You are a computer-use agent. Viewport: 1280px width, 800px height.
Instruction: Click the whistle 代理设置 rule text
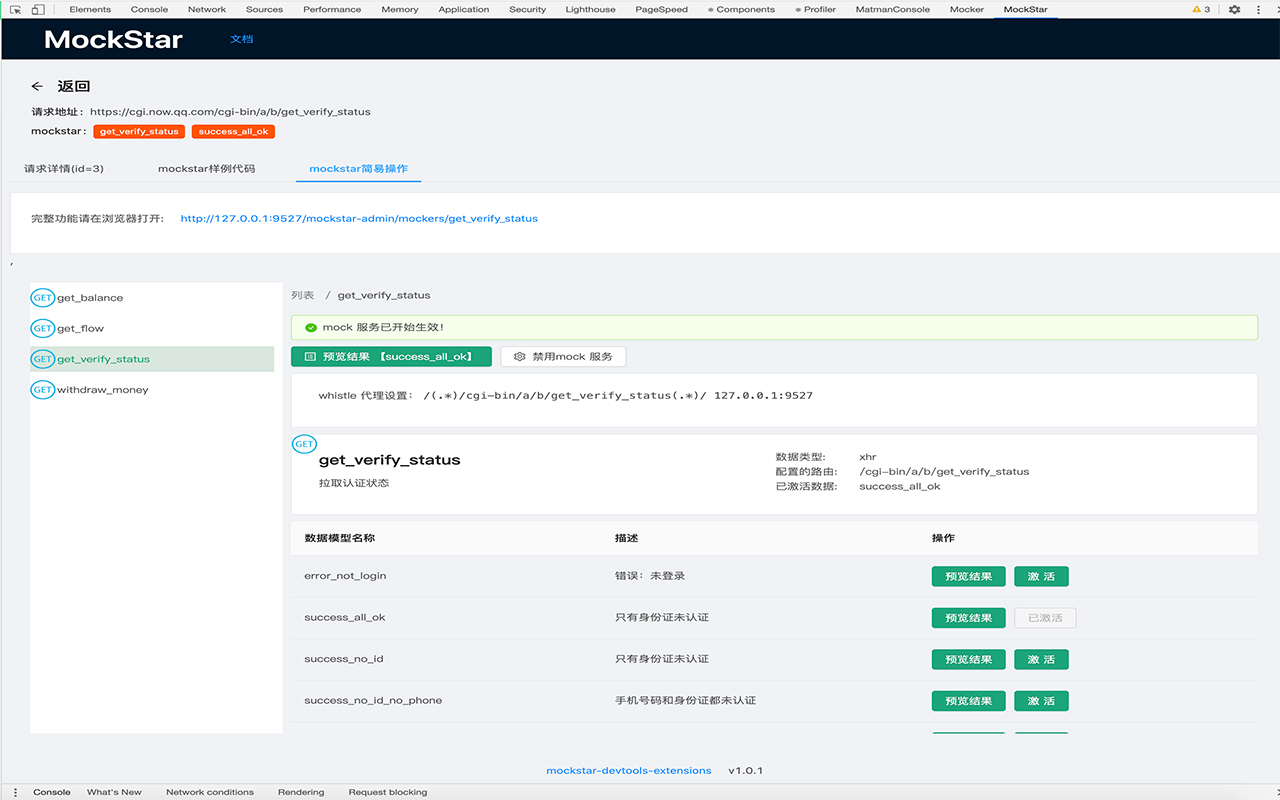coord(566,396)
